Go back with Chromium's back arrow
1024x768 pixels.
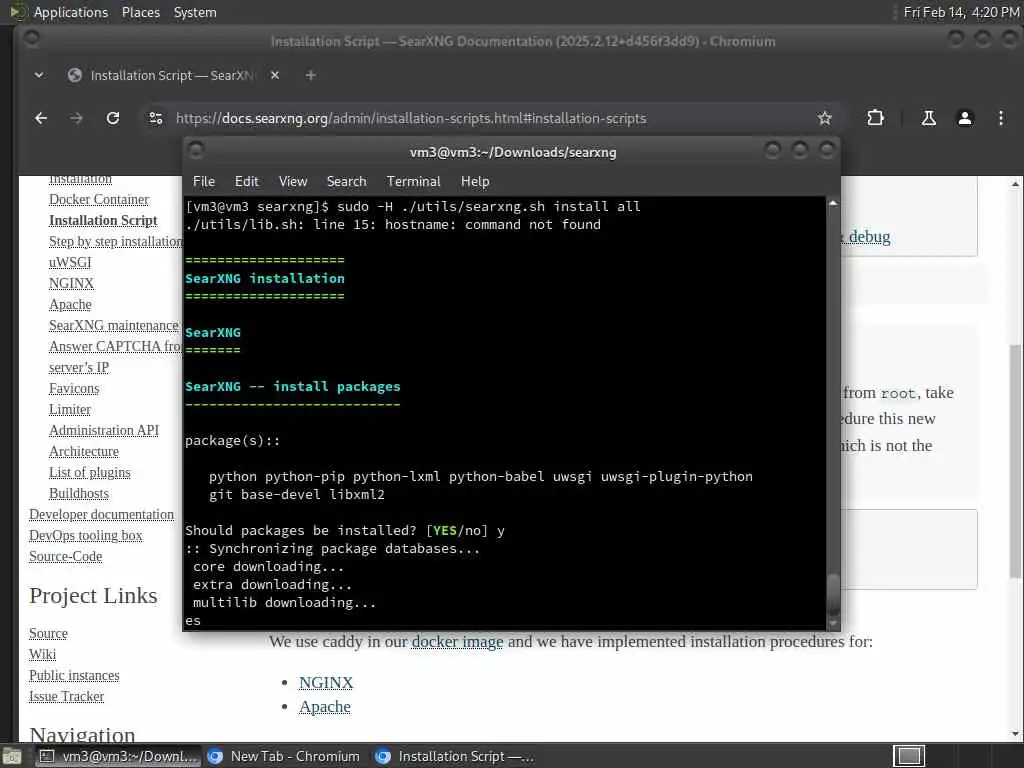40,118
